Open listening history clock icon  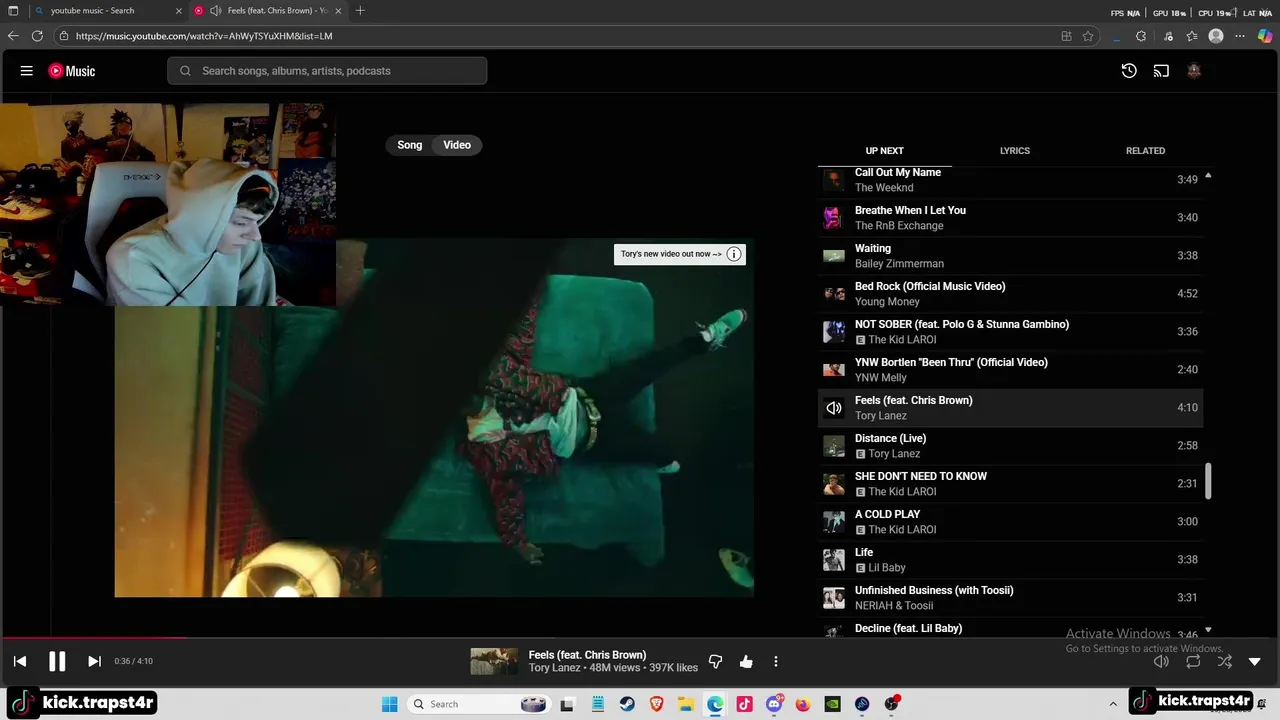(x=1129, y=71)
